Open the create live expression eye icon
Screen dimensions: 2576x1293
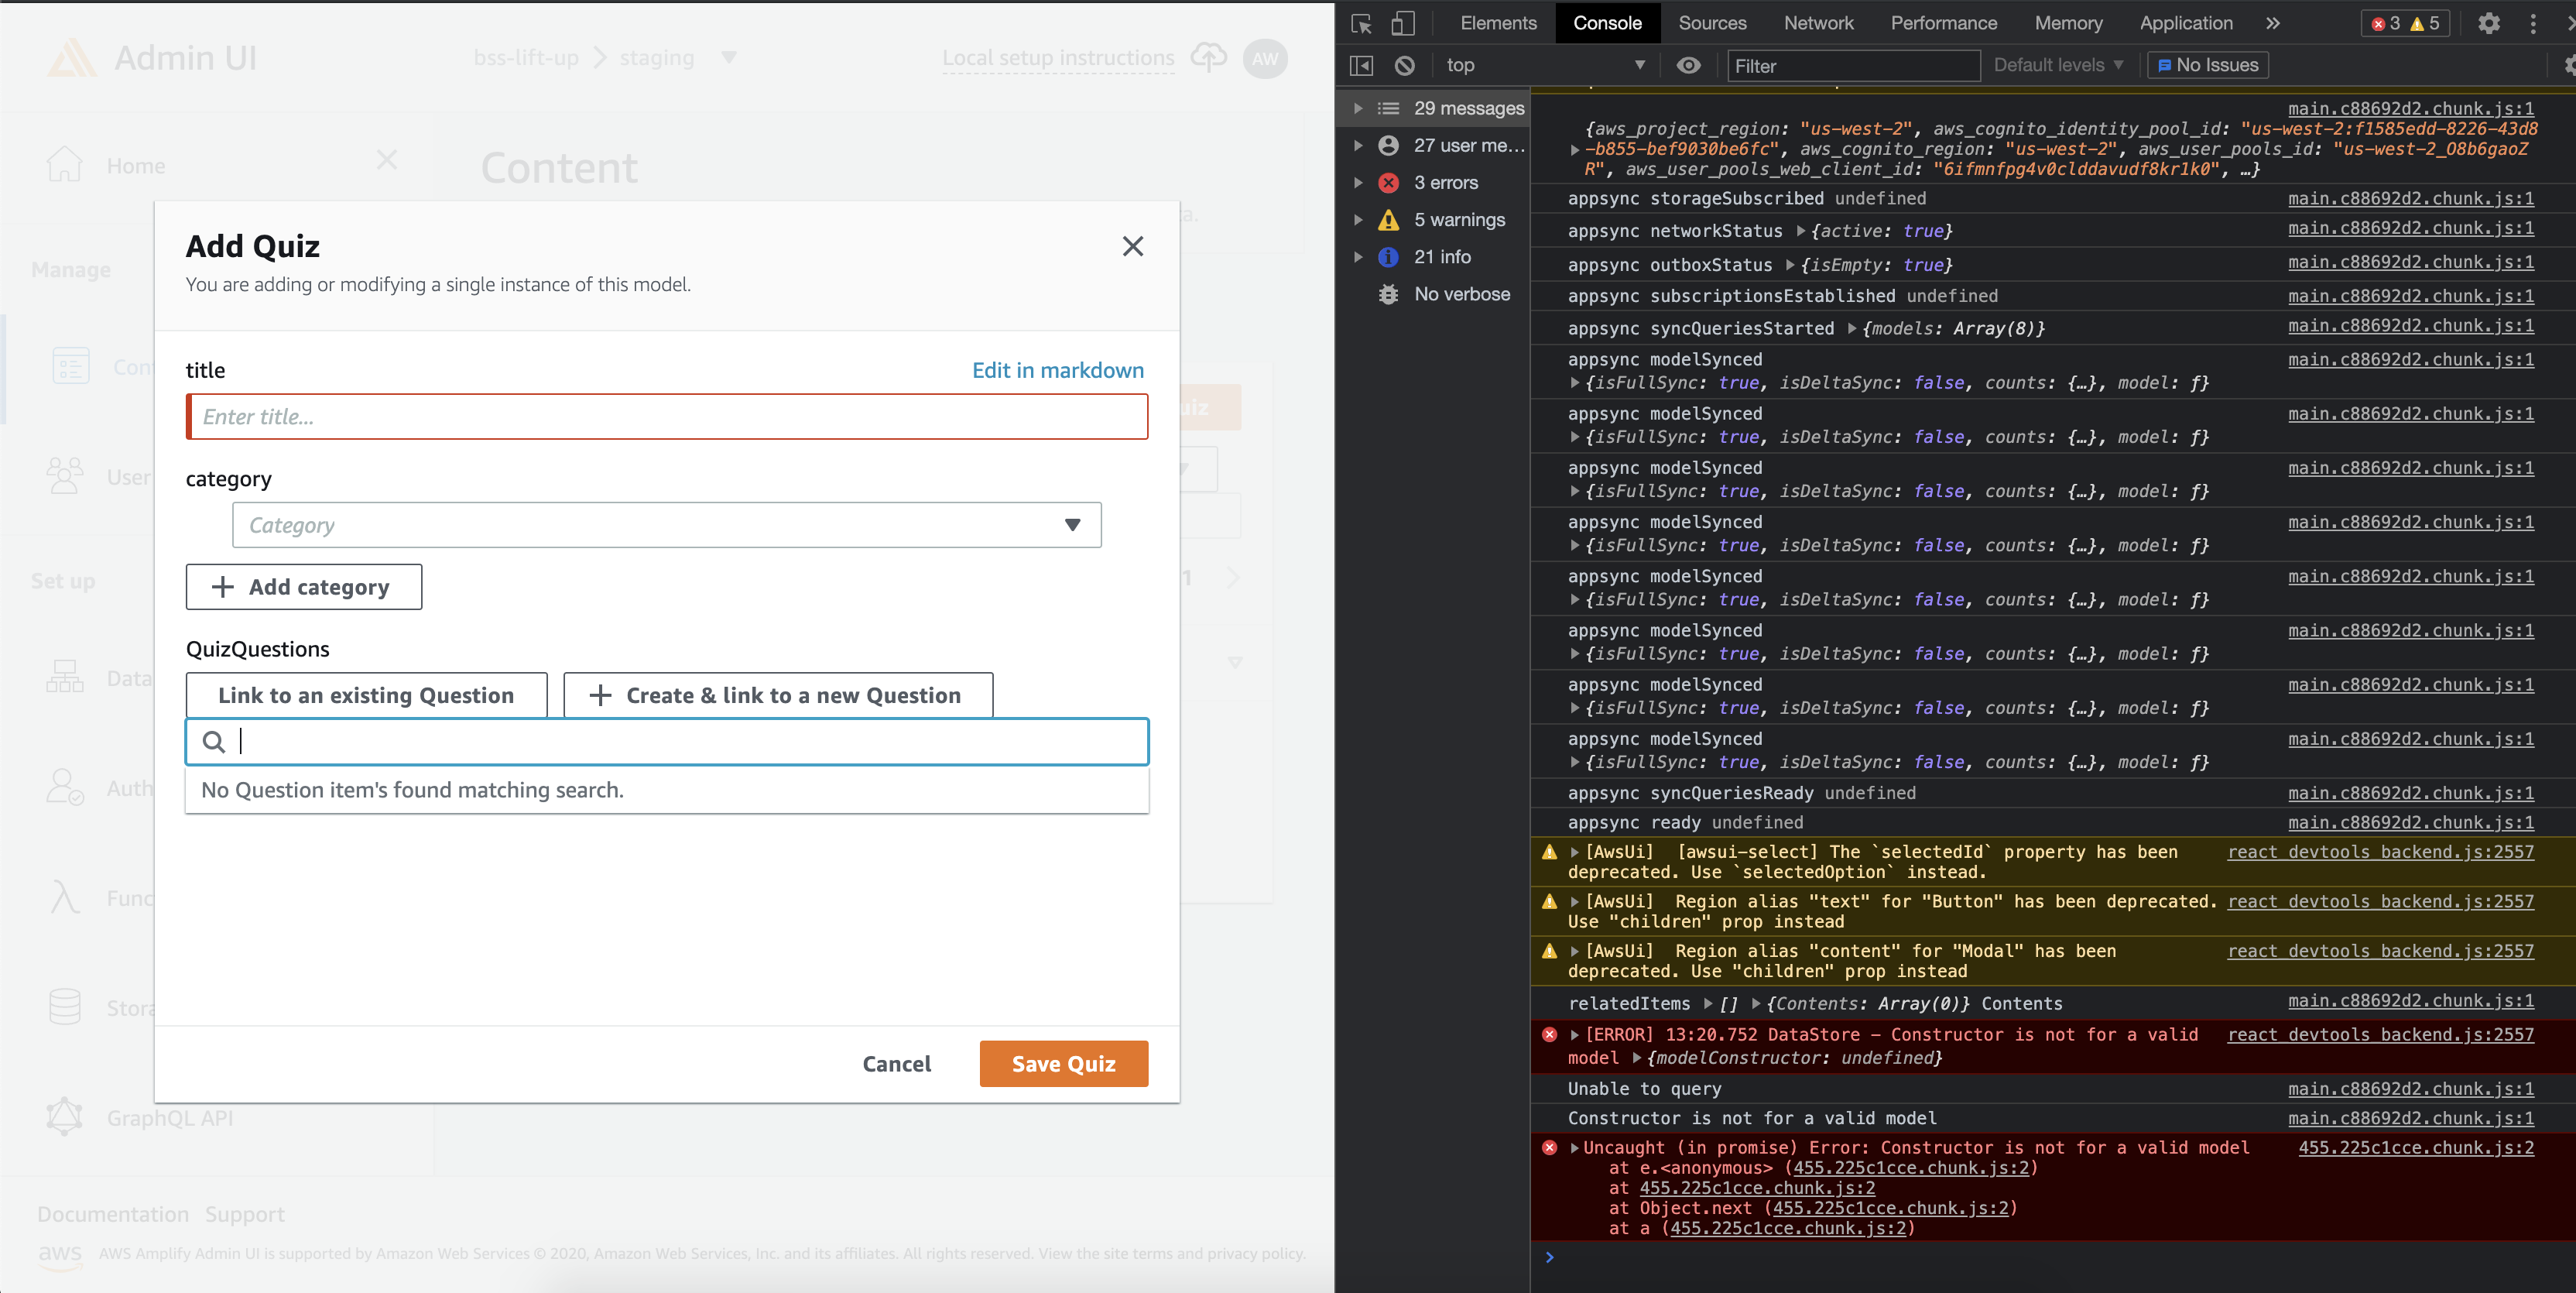1689,65
